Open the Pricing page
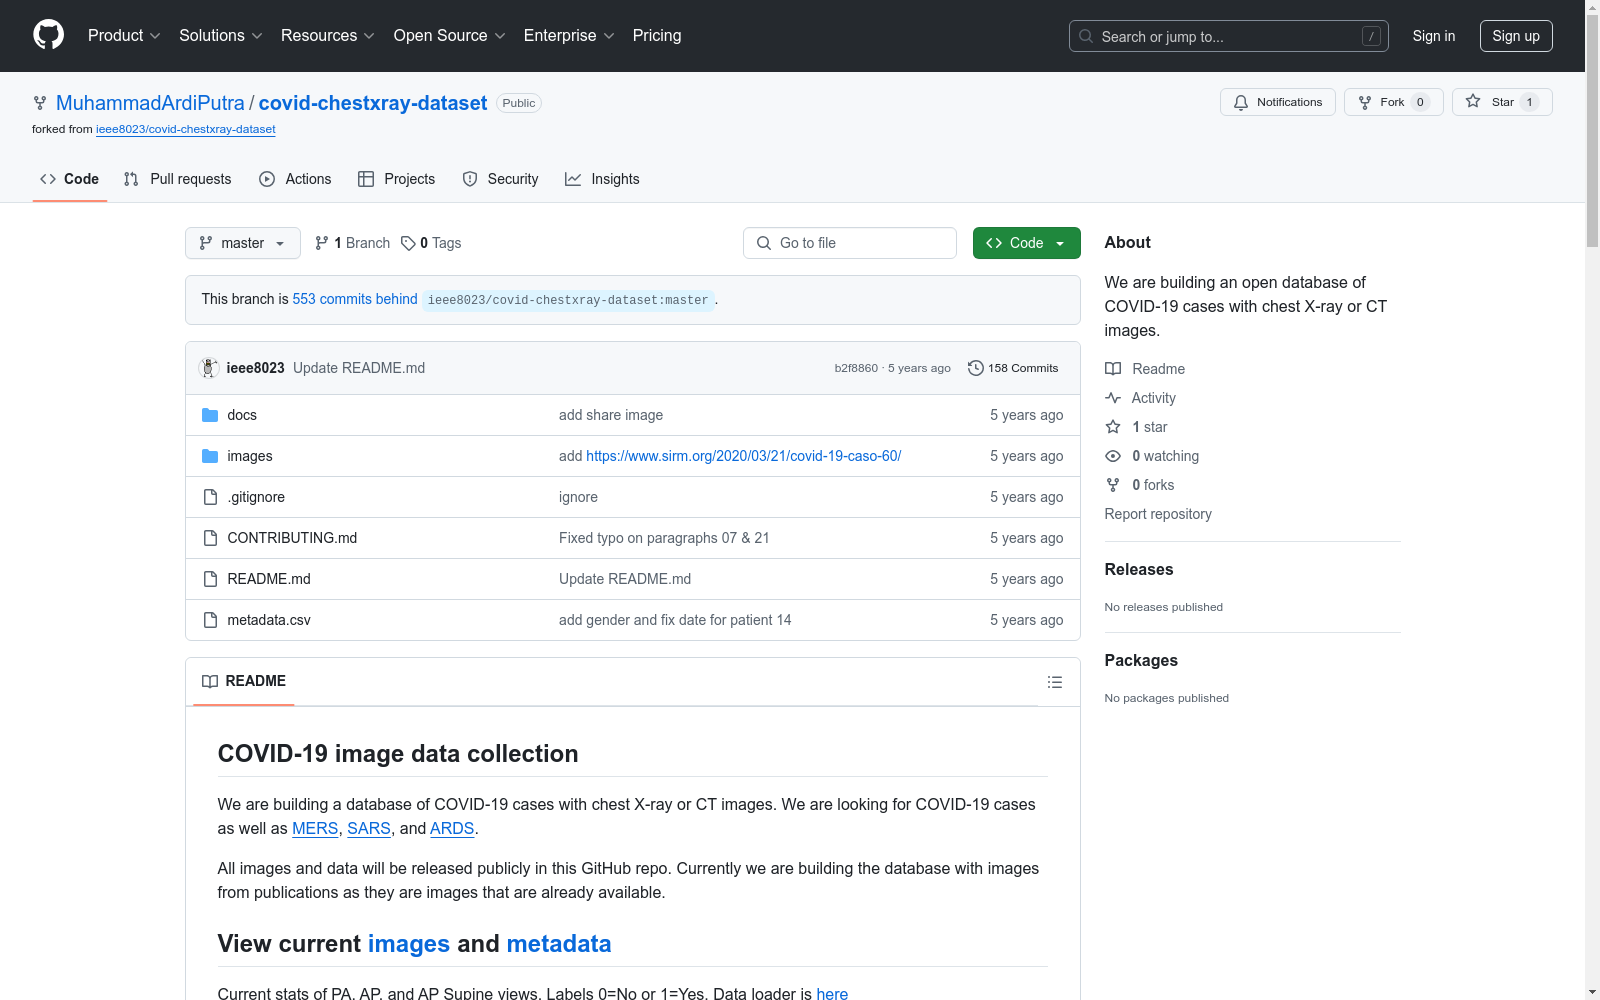Image resolution: width=1600 pixels, height=1000 pixels. (657, 36)
